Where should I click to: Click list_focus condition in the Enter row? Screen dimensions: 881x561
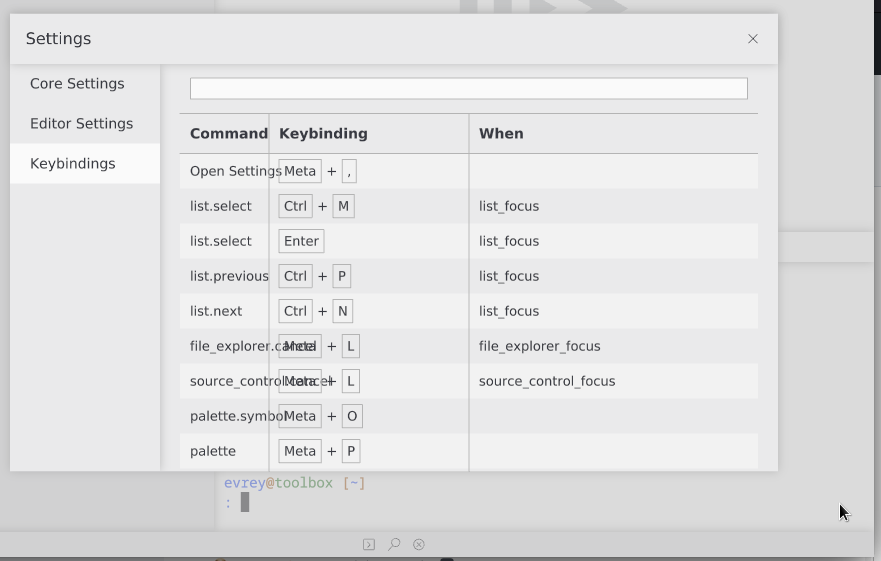[508, 241]
